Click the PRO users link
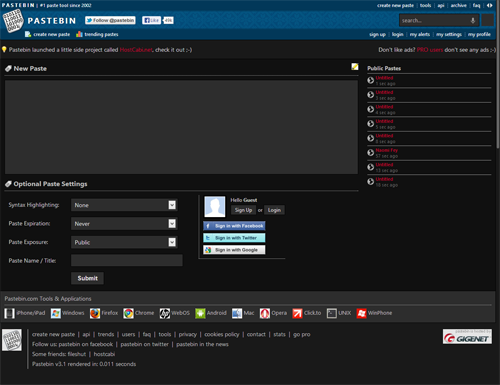The image size is (500, 385). click(x=430, y=50)
